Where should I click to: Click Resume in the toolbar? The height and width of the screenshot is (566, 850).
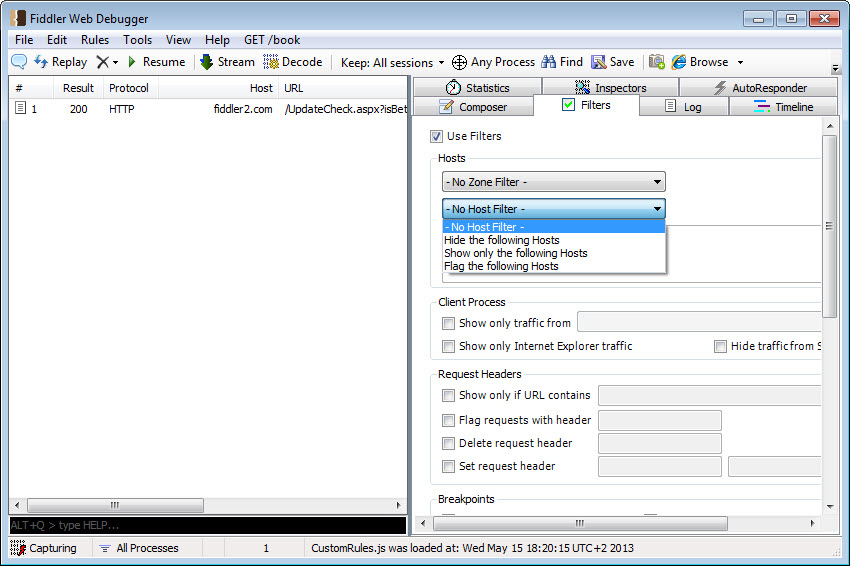(157, 62)
